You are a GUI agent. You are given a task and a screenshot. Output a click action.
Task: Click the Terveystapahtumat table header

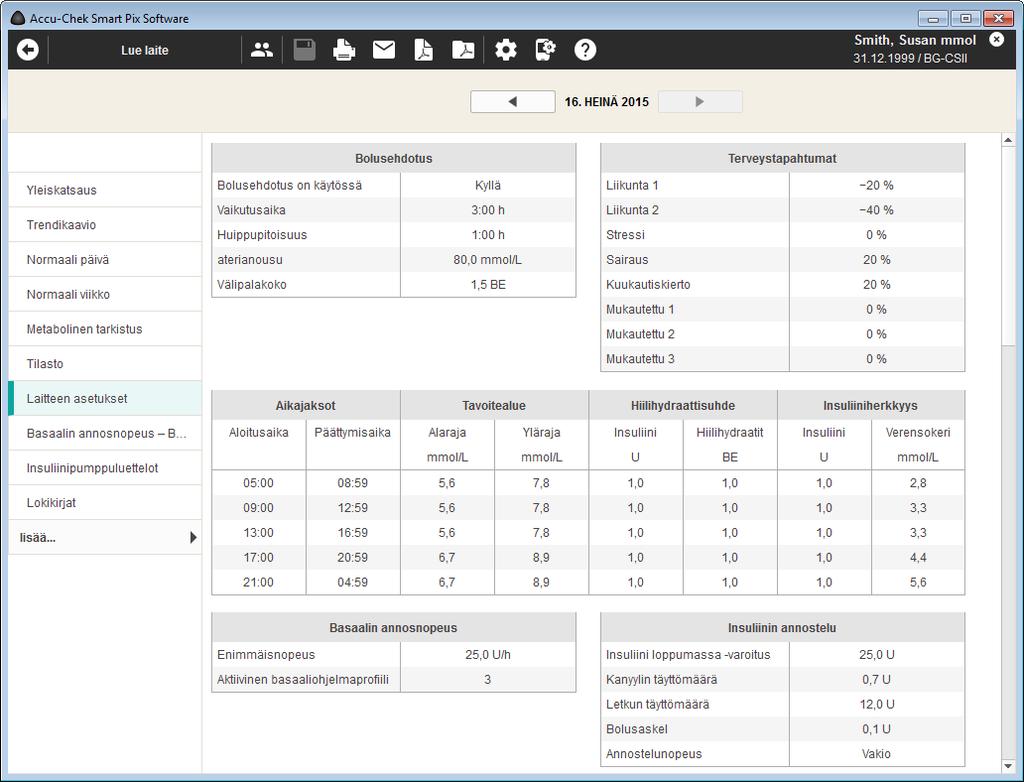click(x=782, y=158)
